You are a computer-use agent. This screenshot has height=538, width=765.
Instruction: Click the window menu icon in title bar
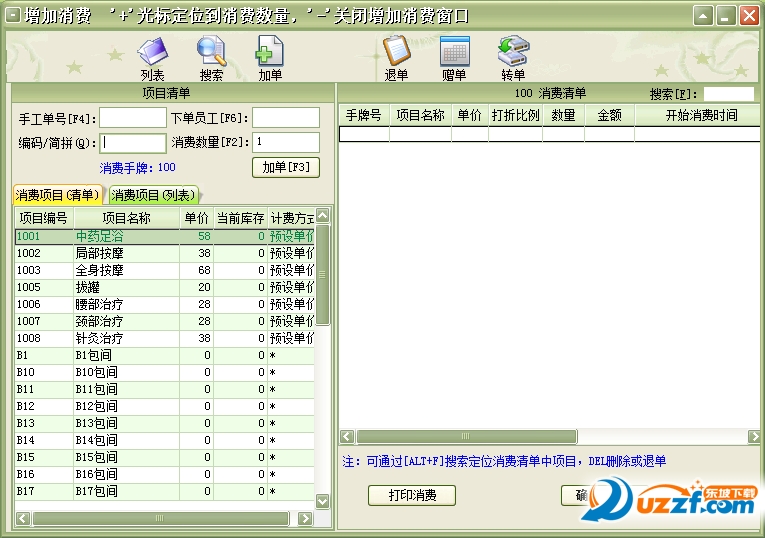tap(12, 16)
